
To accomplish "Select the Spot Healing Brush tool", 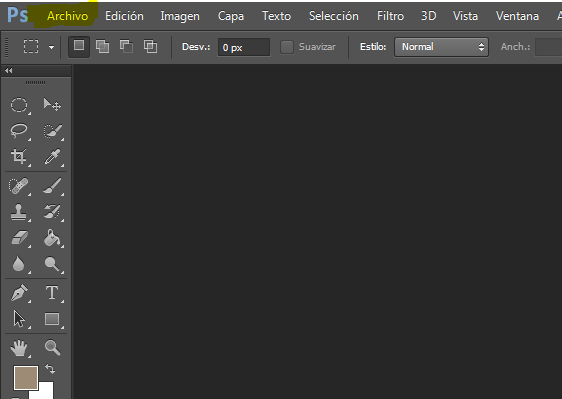I will pos(19,186).
